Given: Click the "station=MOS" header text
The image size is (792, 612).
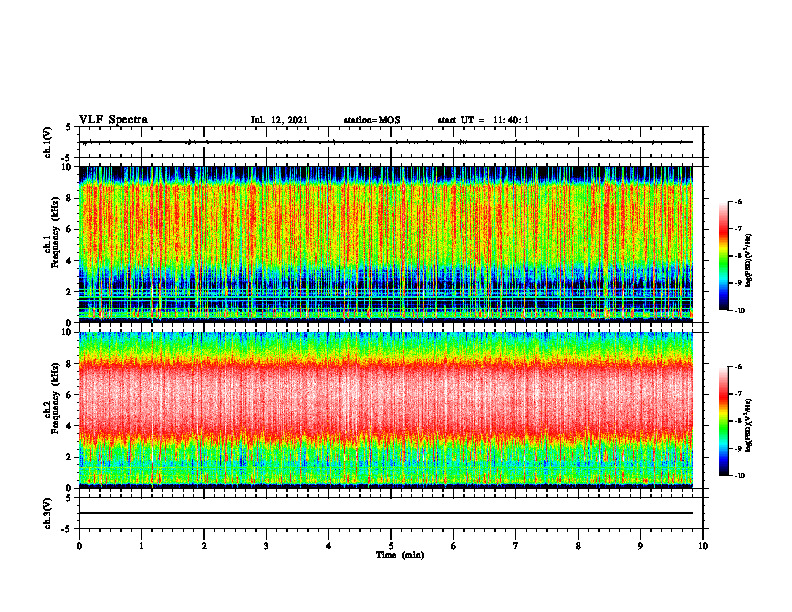Looking at the screenshot, I should pos(372,120).
